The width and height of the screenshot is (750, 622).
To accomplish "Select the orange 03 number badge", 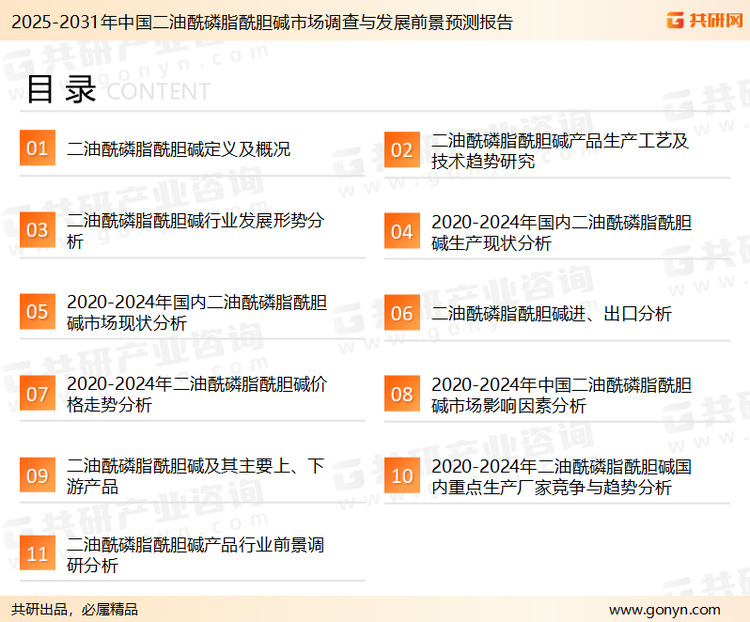I will 37,230.
